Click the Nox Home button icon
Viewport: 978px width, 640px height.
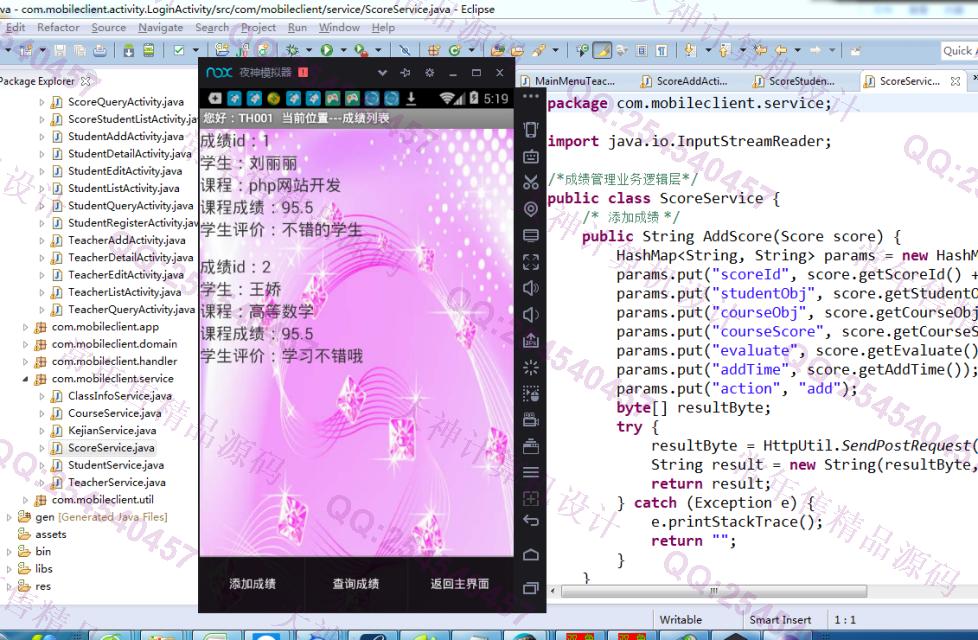531,555
